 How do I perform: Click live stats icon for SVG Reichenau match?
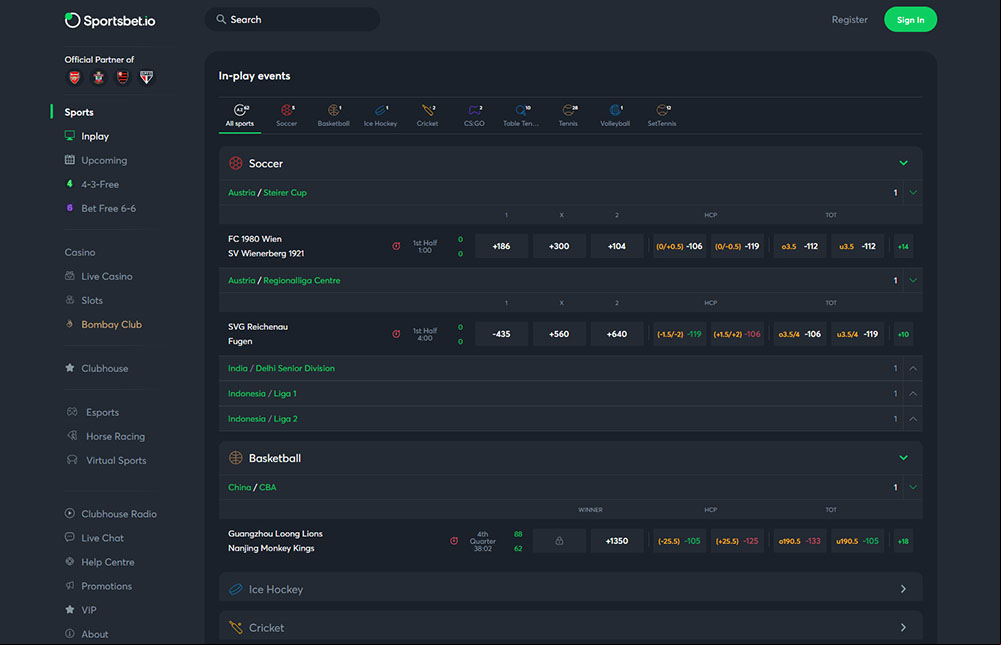(x=396, y=334)
